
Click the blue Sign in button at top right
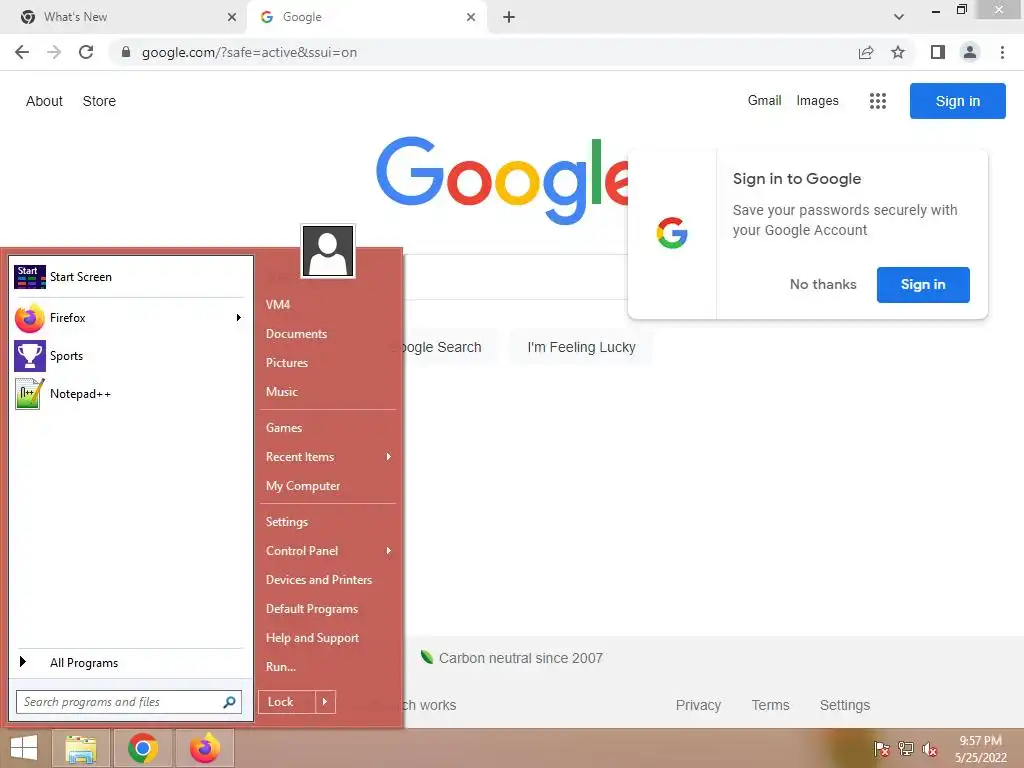pos(957,101)
